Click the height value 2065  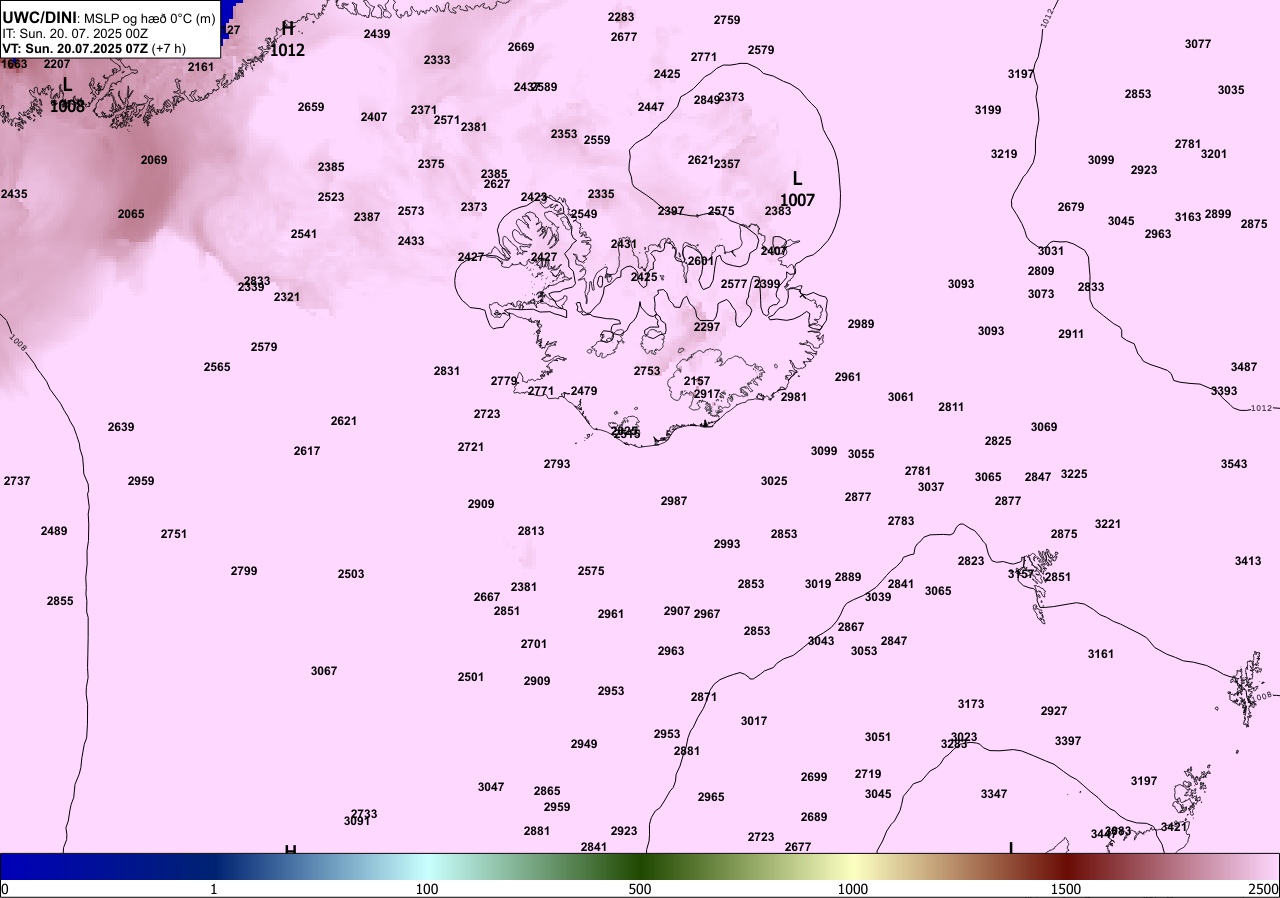pyautogui.click(x=131, y=214)
